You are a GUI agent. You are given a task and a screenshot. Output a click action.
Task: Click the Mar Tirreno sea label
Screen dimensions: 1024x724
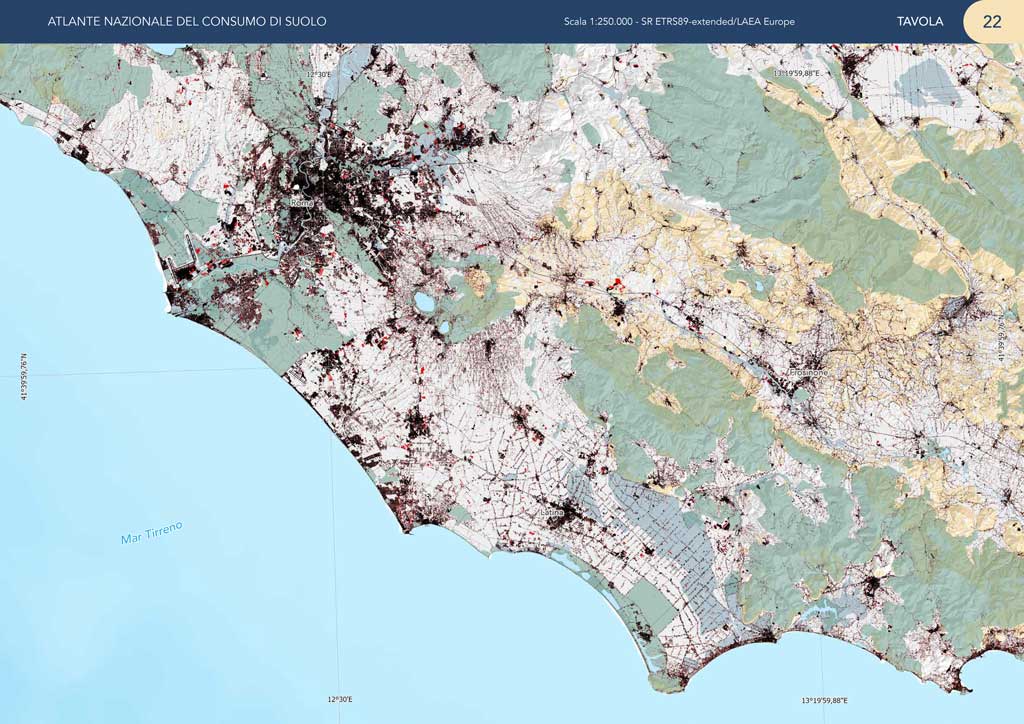152,533
